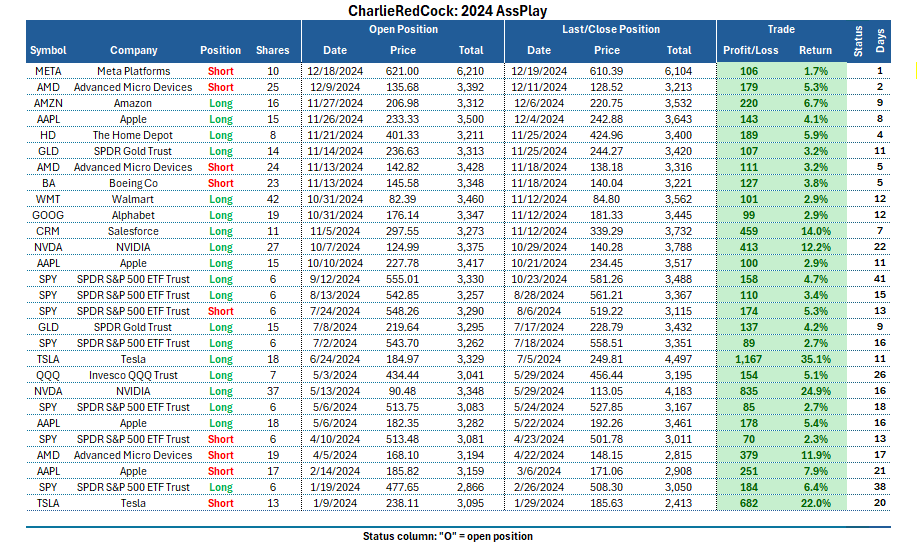Viewport: 917px width, 544px height.
Task: Click the 24.9% return cell
Action: (815, 391)
